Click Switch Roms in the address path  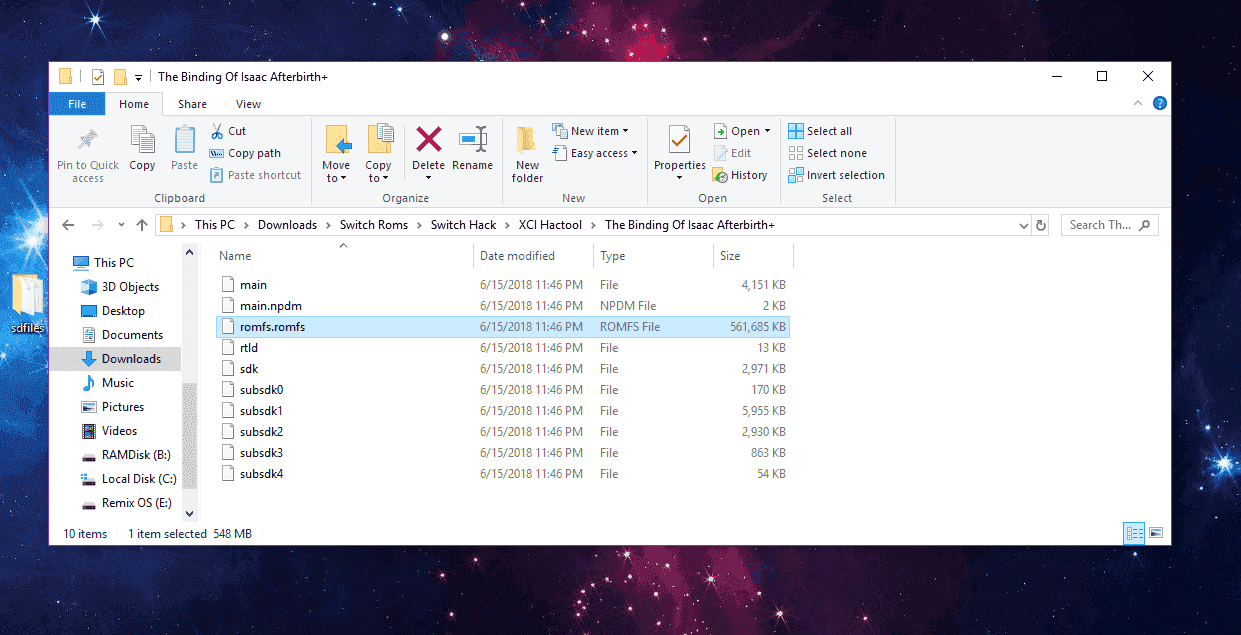374,225
